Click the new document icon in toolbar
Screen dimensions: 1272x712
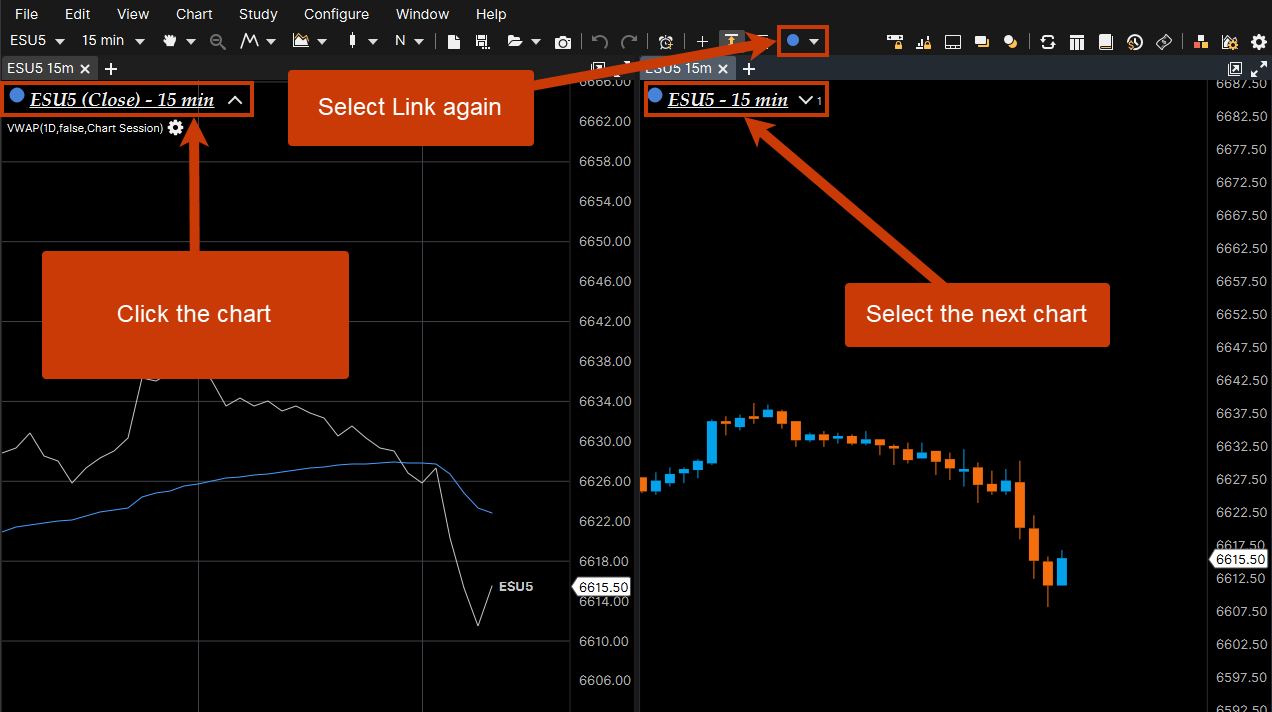[x=454, y=41]
